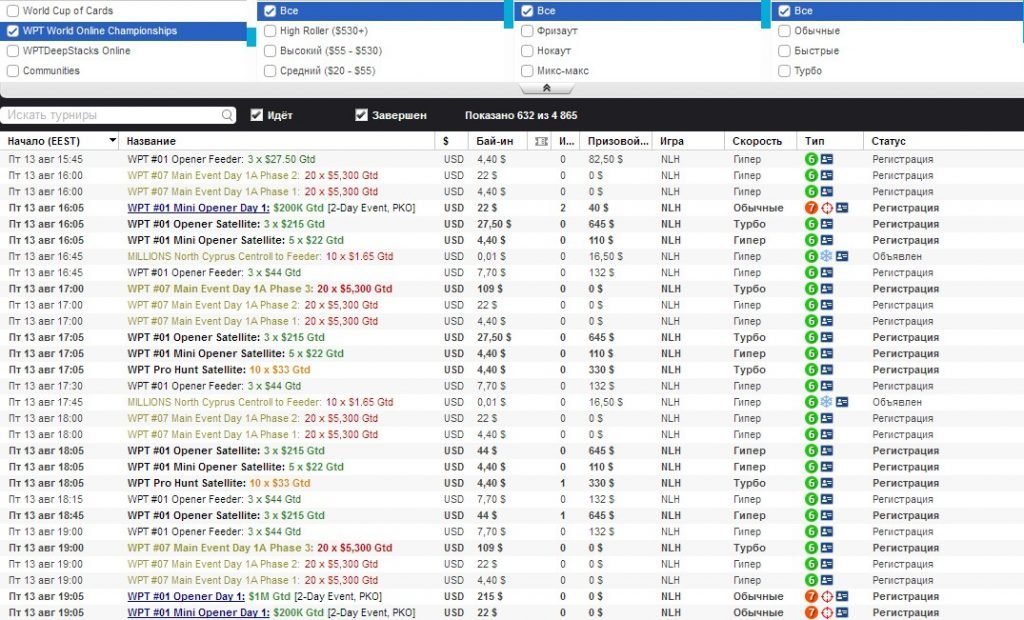Enable the High Roller ($530+) filter

pyautogui.click(x=270, y=30)
